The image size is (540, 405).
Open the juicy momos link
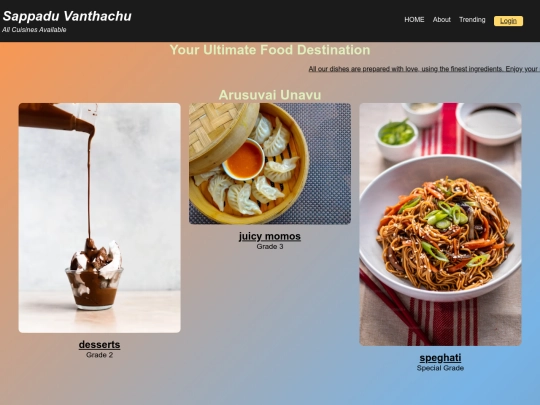(270, 236)
